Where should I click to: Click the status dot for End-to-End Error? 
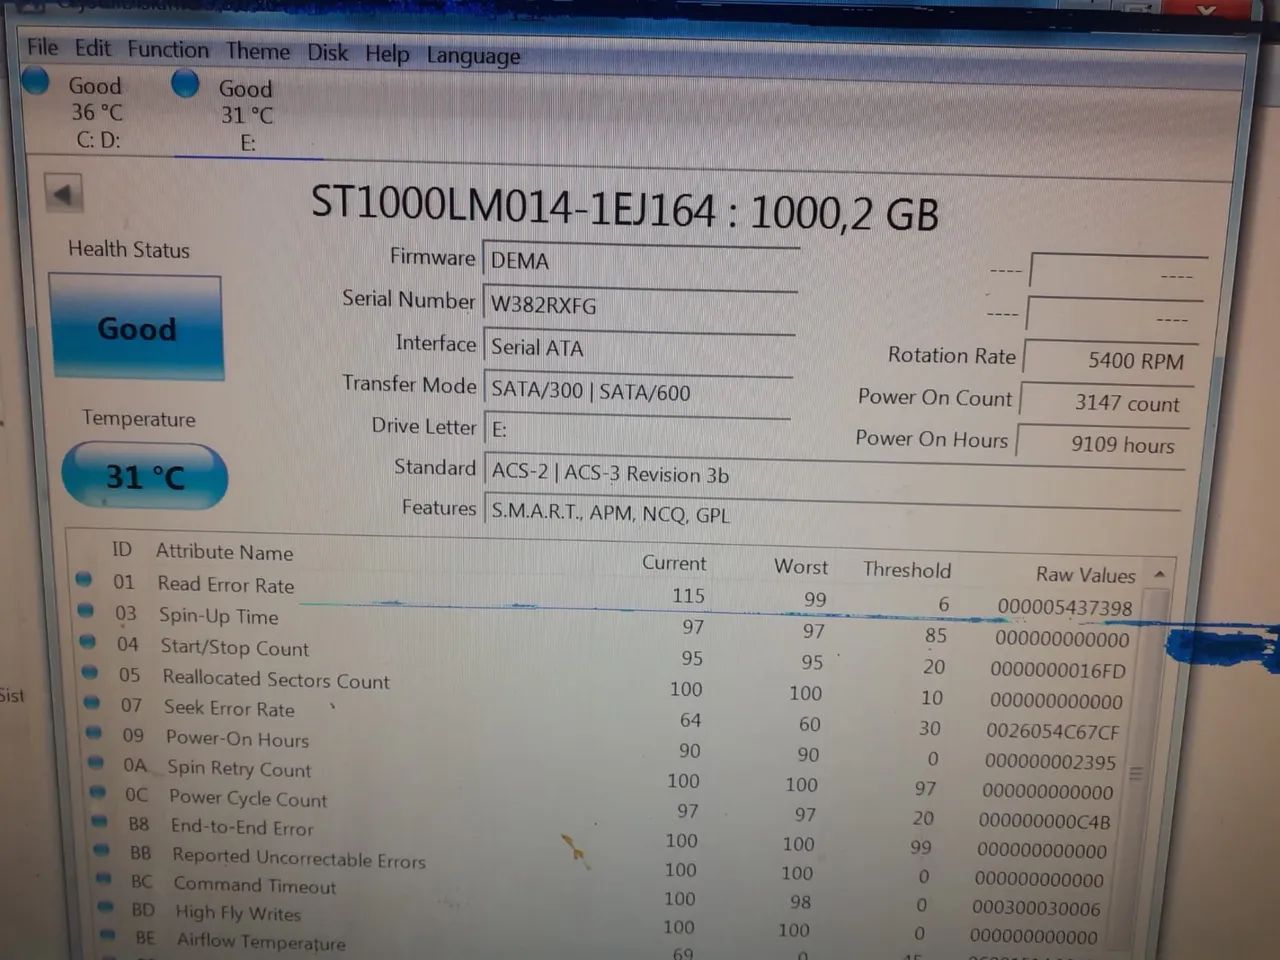pos(101,821)
